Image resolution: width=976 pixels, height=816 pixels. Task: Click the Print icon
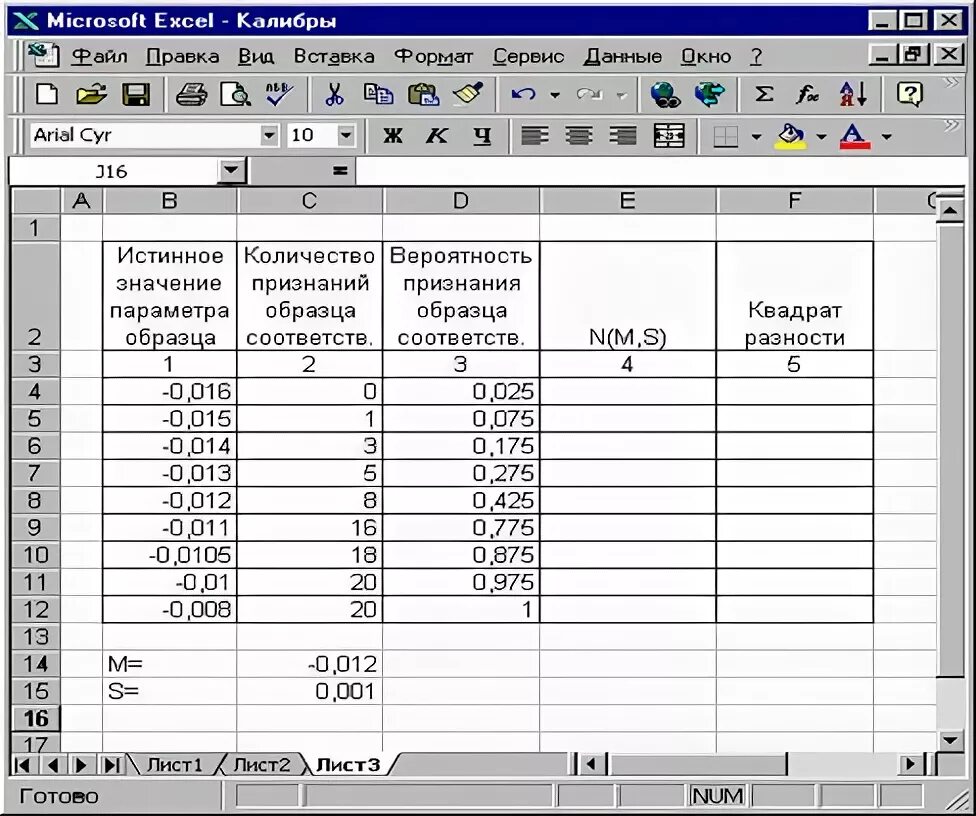[x=192, y=95]
